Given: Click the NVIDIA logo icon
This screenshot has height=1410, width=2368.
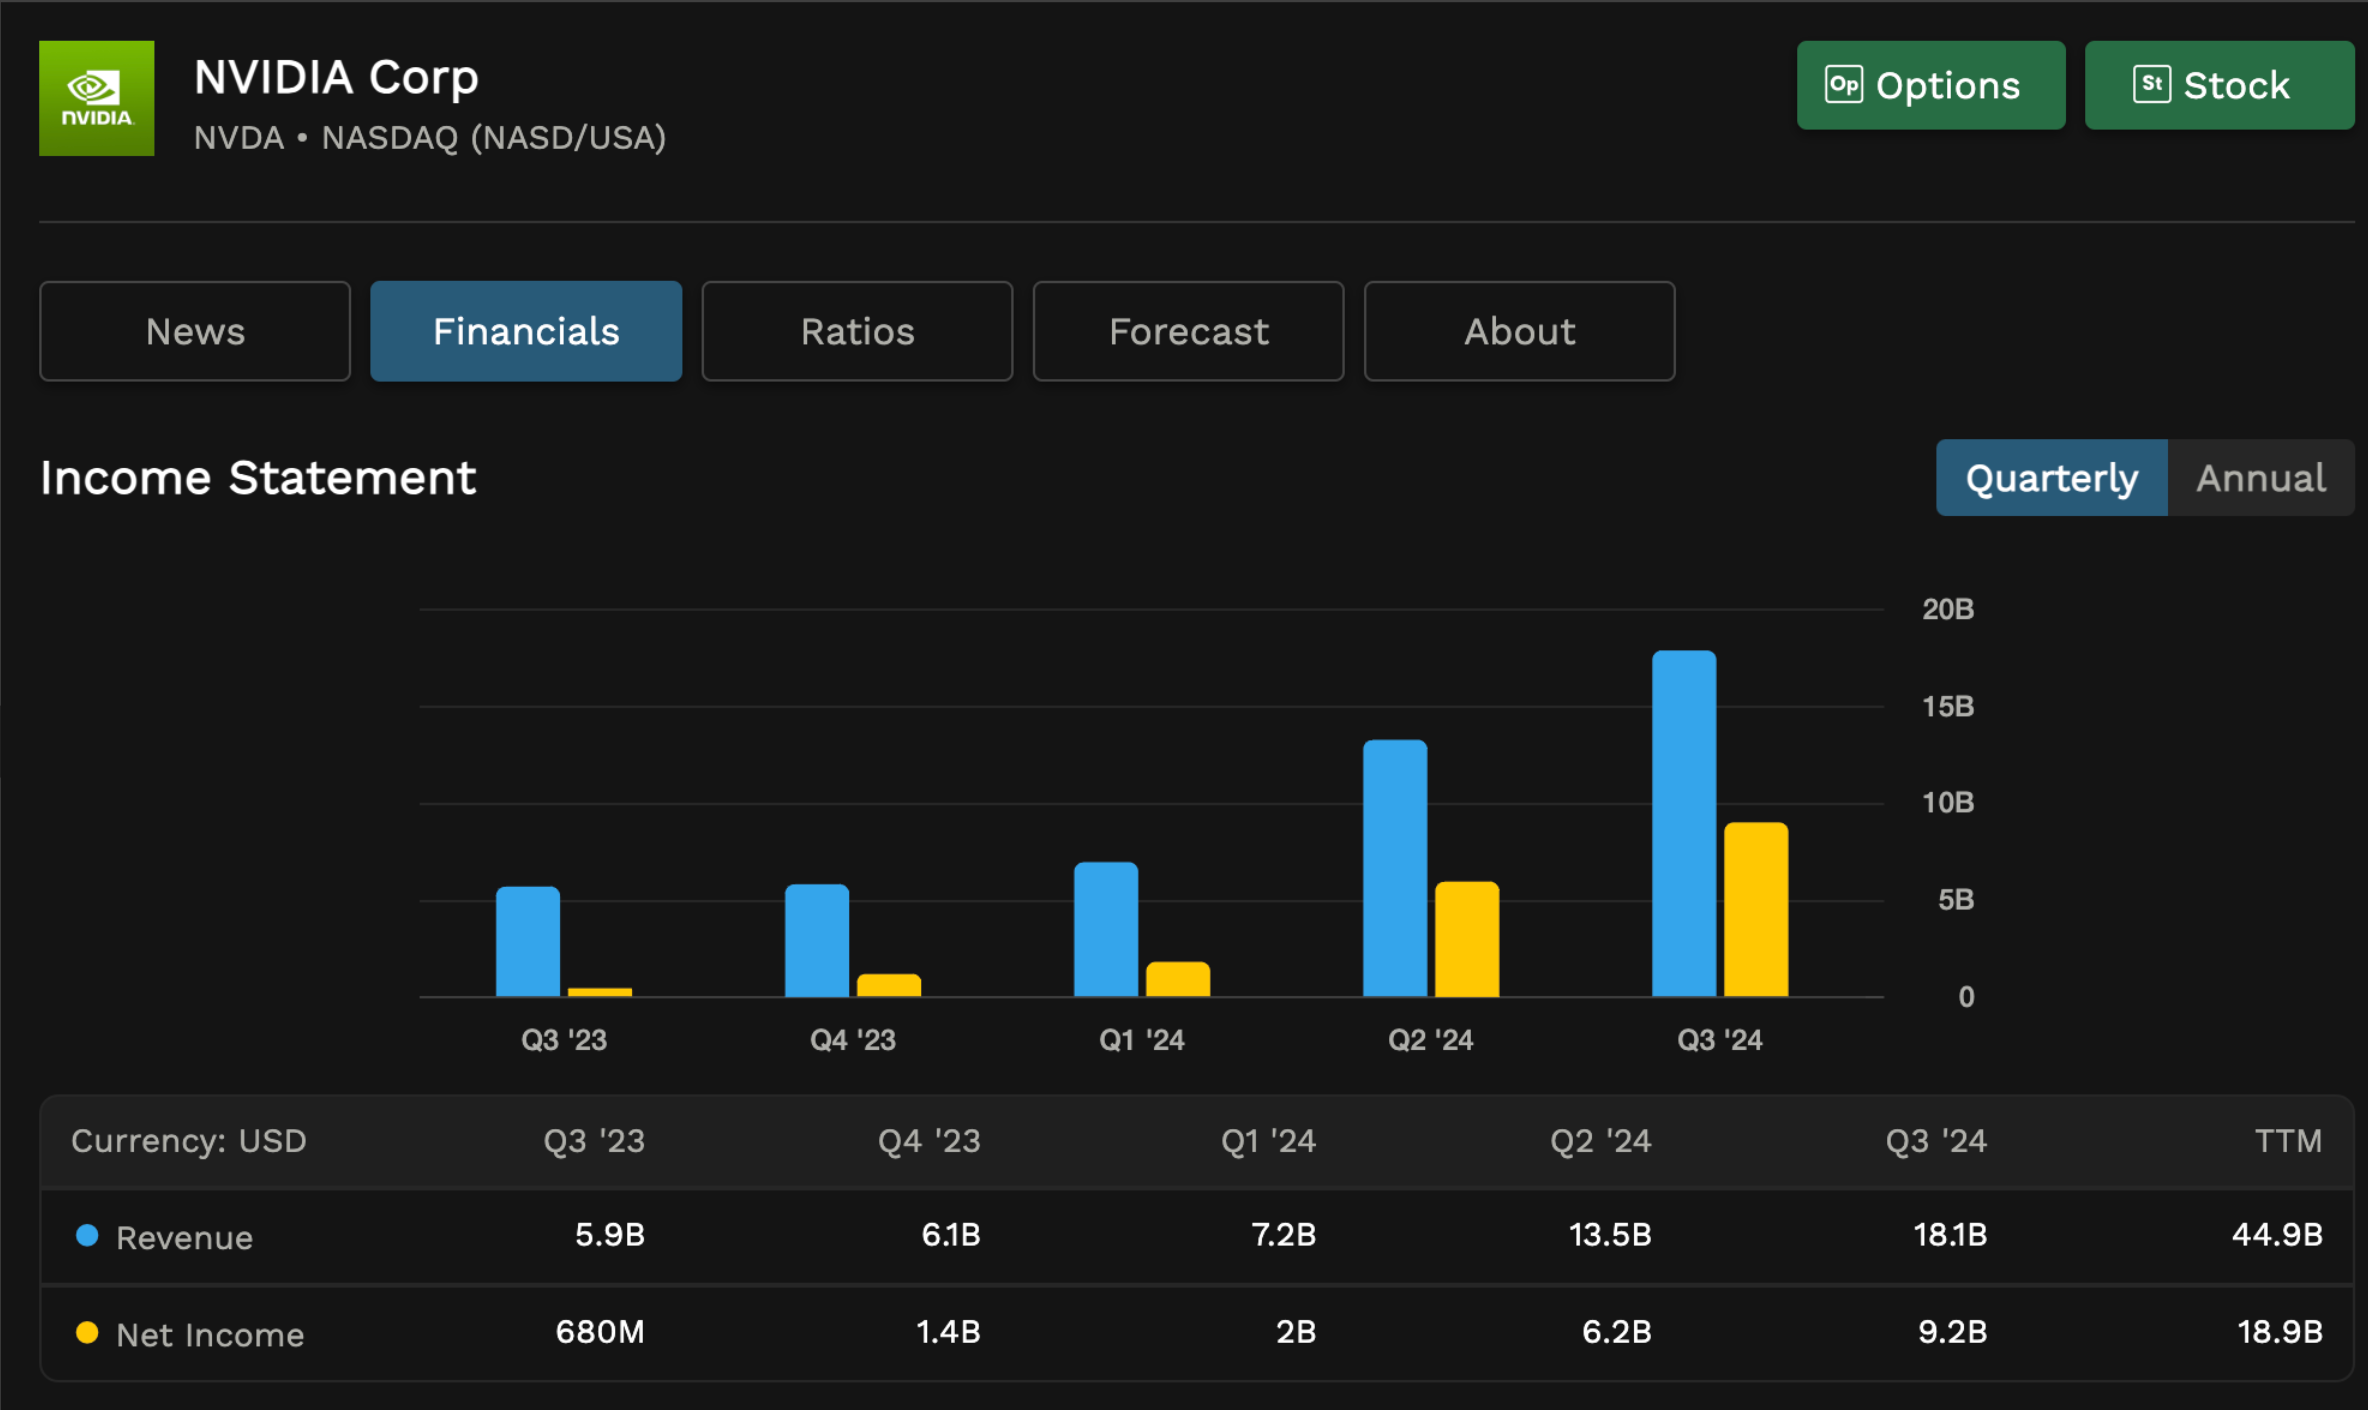Looking at the screenshot, I should (96, 98).
